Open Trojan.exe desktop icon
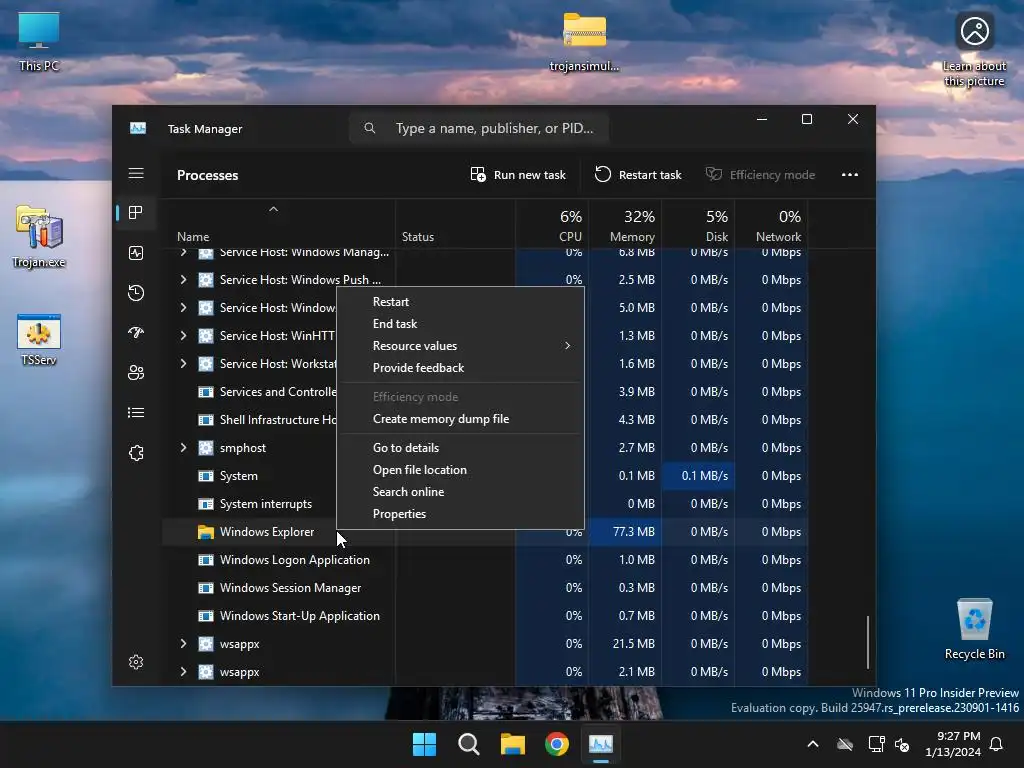Viewport: 1024px width, 768px height. point(39,236)
